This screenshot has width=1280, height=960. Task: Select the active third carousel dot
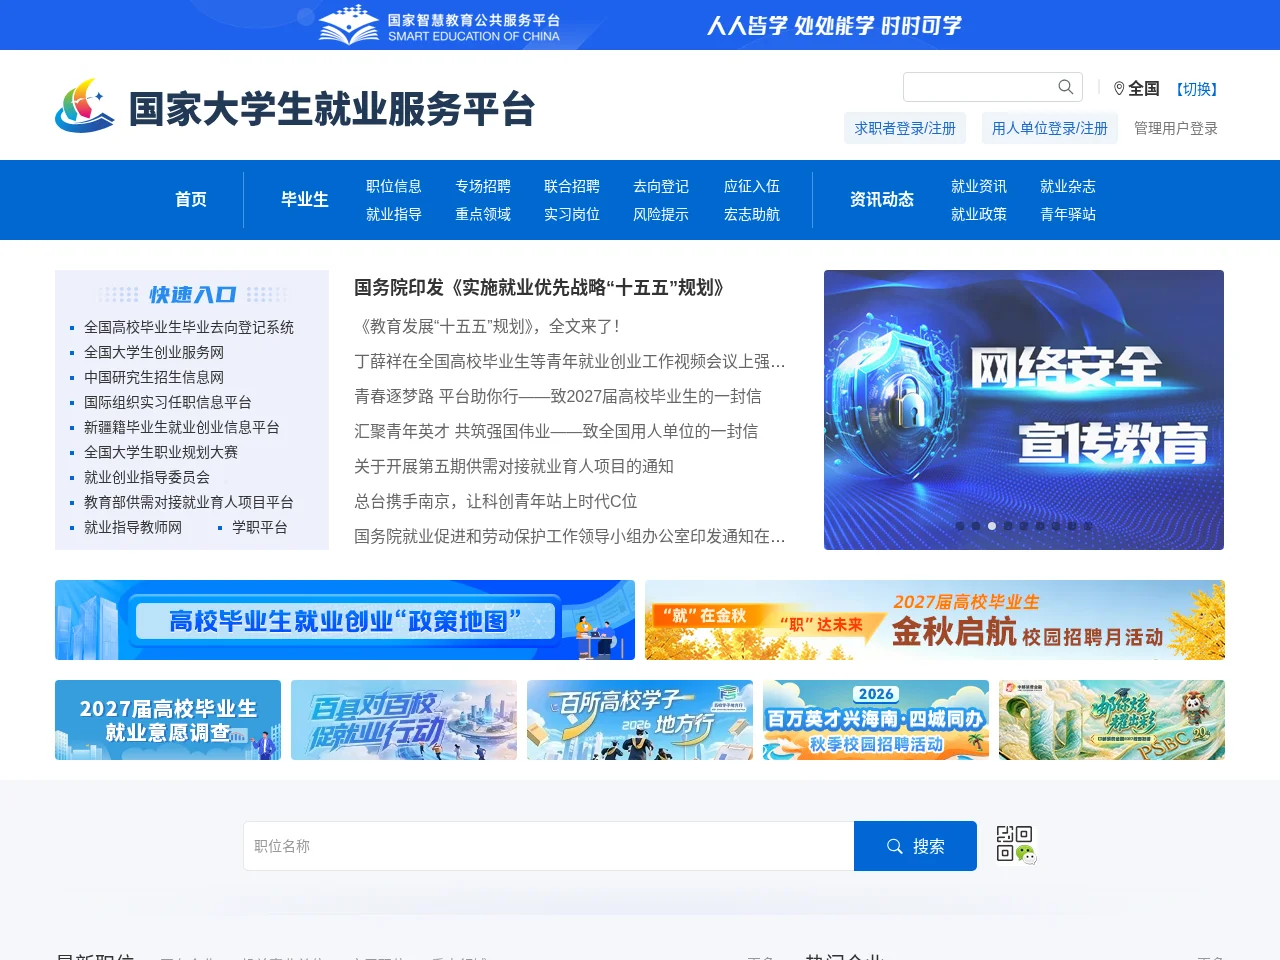pos(992,525)
